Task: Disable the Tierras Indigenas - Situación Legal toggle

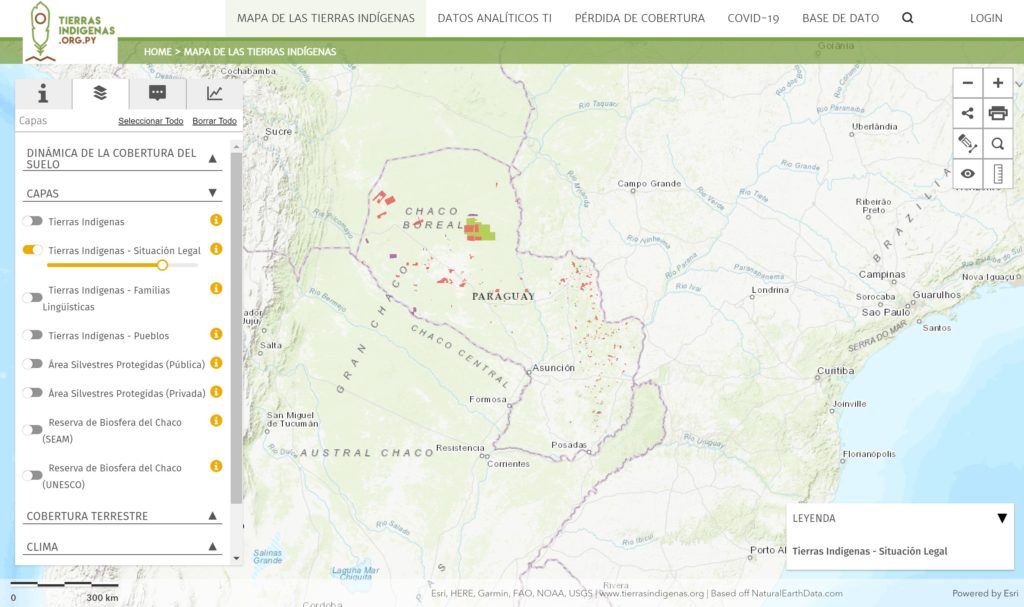Action: click(x=31, y=250)
